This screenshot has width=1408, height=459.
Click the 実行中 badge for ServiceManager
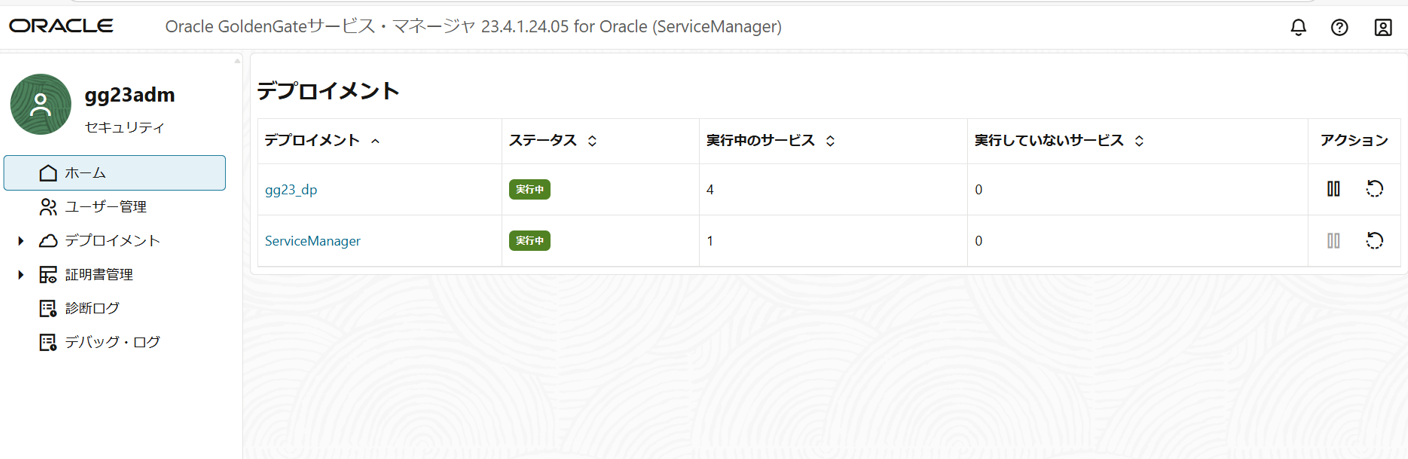coord(530,241)
